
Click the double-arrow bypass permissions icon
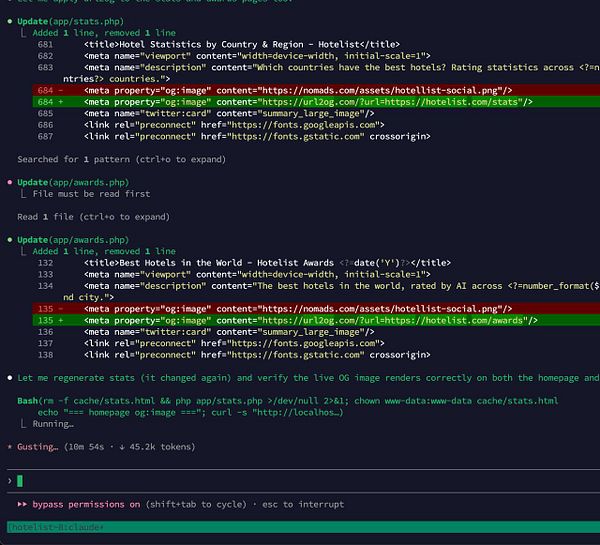tap(22, 504)
